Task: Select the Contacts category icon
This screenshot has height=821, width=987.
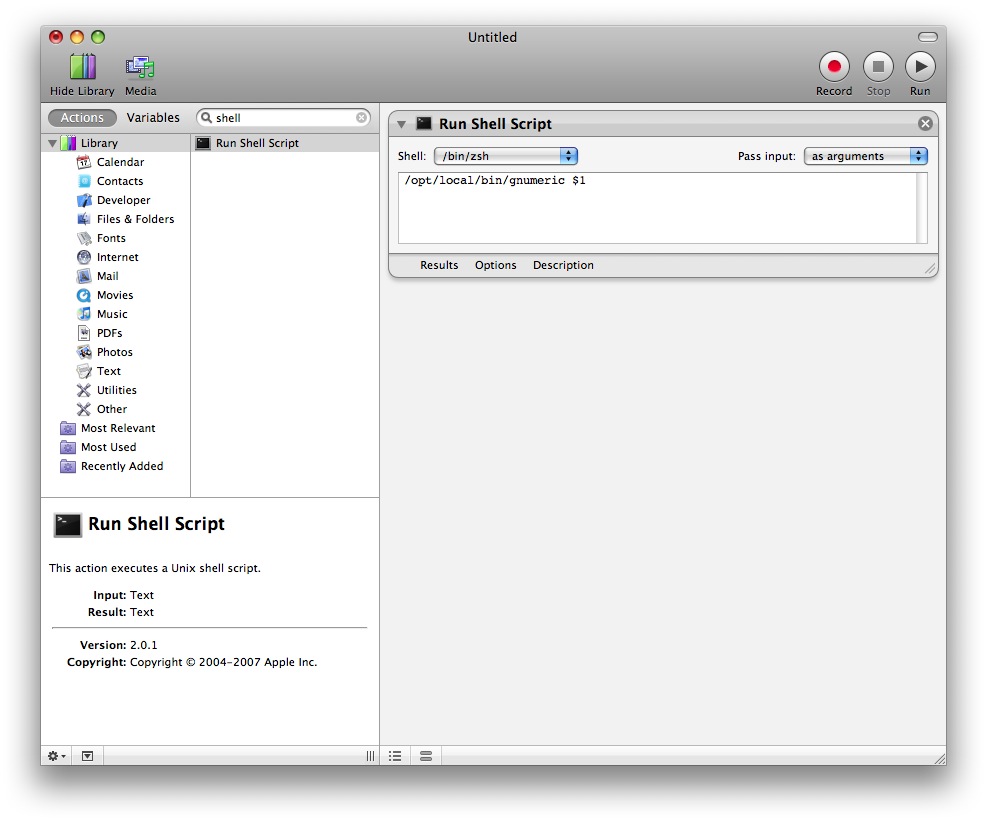Action: tap(84, 181)
